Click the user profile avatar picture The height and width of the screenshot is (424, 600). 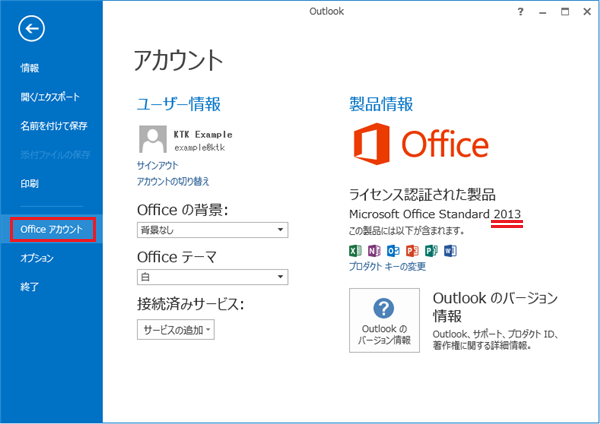click(x=153, y=139)
